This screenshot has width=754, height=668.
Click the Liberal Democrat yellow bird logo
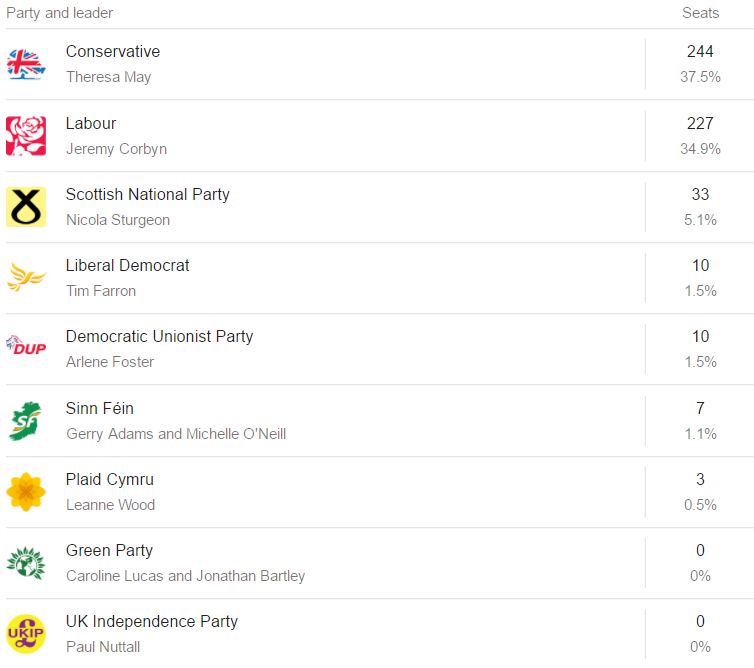(26, 277)
